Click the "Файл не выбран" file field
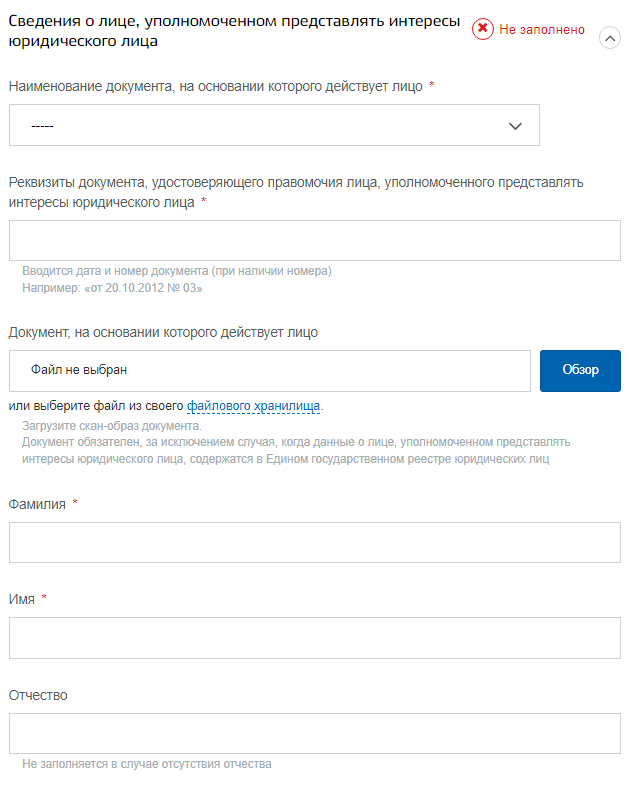This screenshot has width=642, height=787. [270, 371]
